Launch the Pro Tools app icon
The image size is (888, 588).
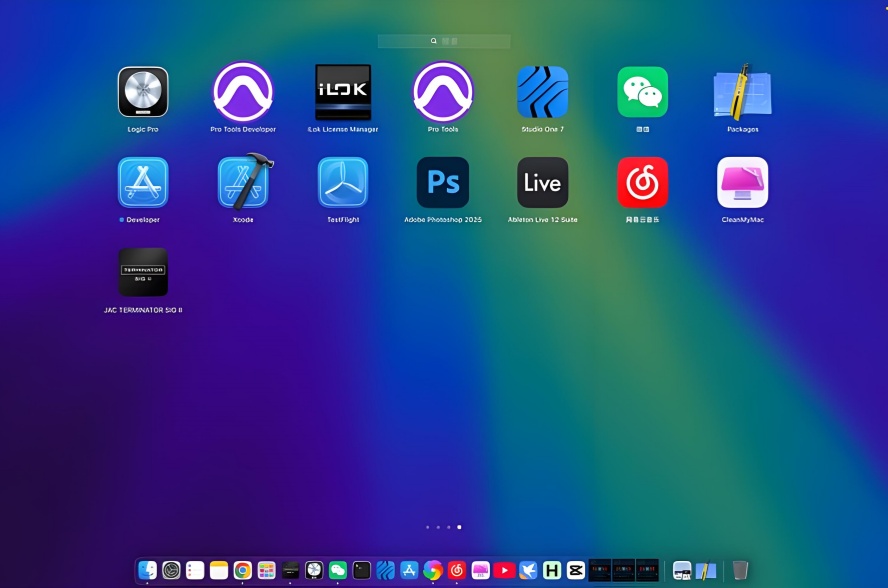coord(443,92)
